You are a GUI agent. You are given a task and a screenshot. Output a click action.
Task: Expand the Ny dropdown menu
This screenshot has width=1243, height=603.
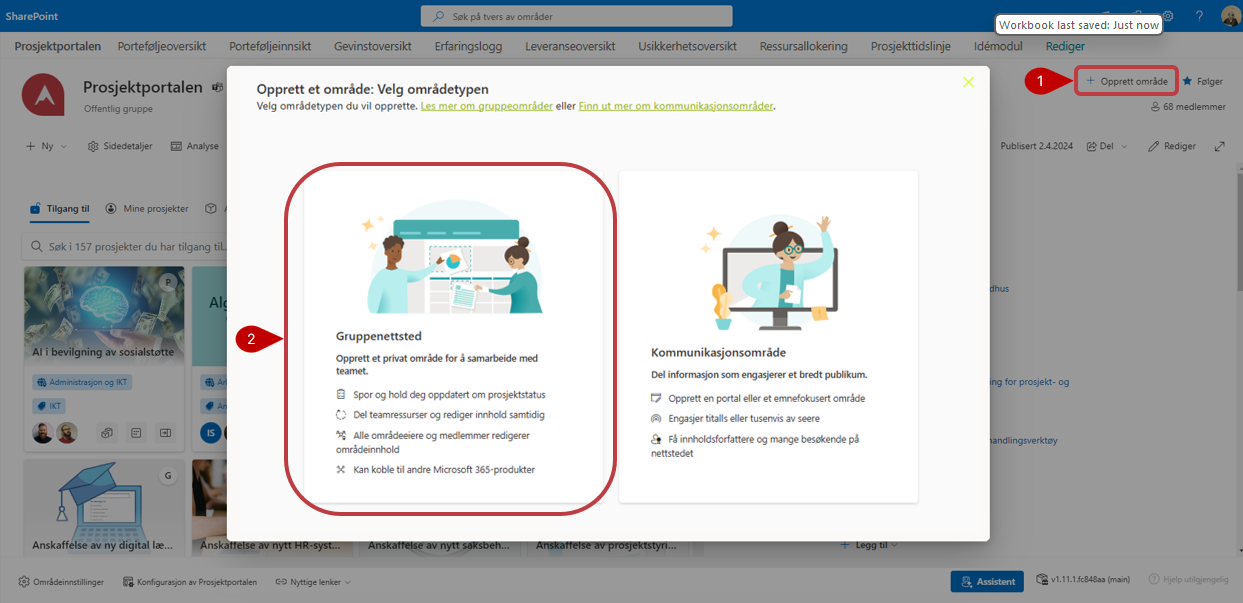(46, 146)
